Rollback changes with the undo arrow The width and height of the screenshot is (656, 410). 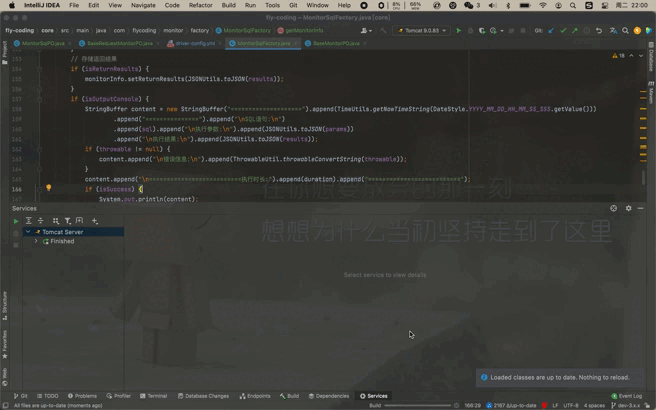click(x=599, y=31)
